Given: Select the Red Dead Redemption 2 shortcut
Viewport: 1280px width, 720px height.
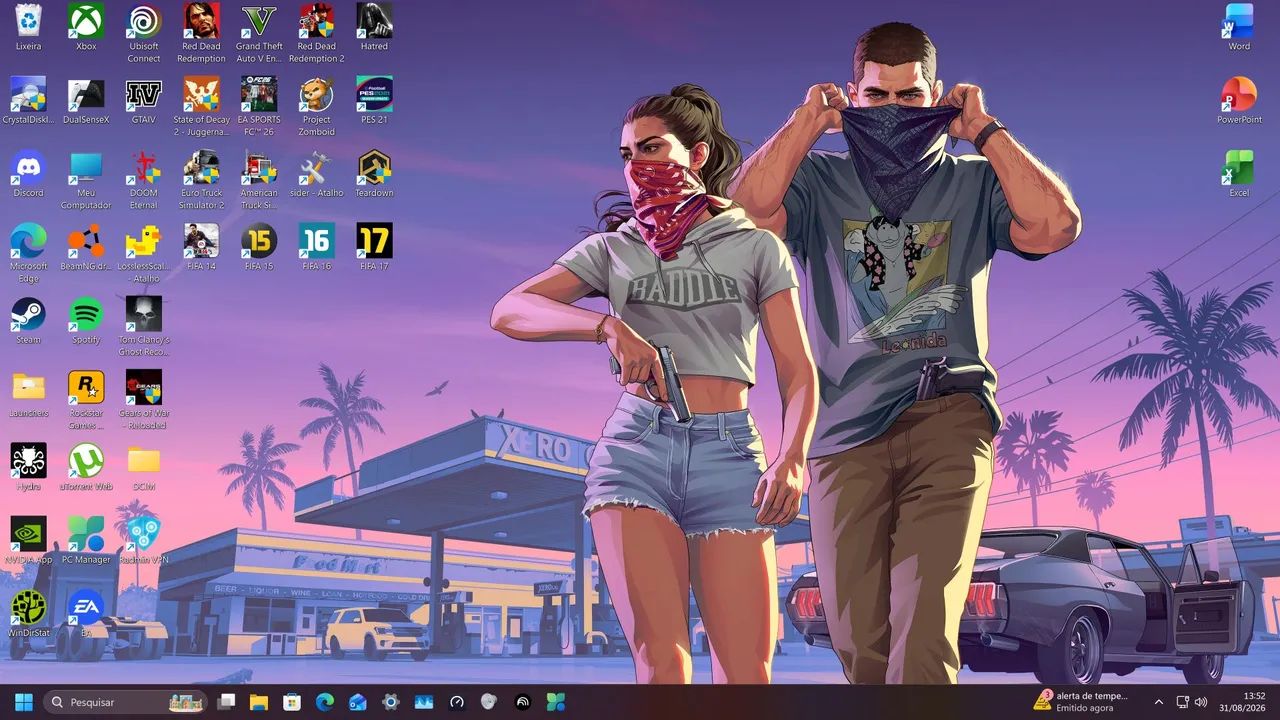Looking at the screenshot, I should 316,33.
